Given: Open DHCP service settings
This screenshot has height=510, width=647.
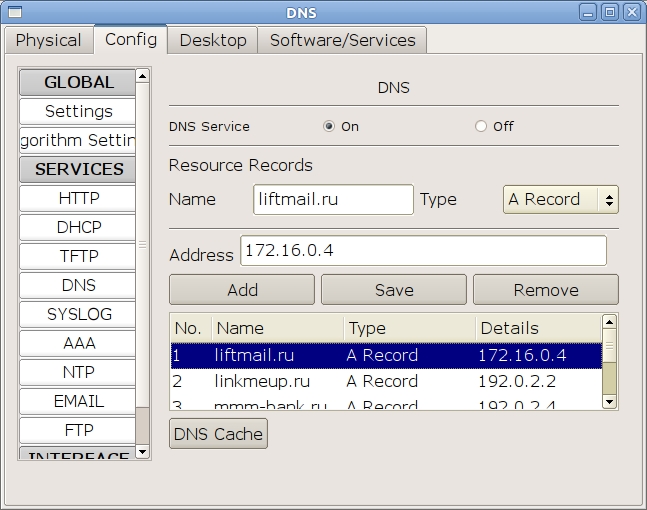Looking at the screenshot, I should click(78, 227).
